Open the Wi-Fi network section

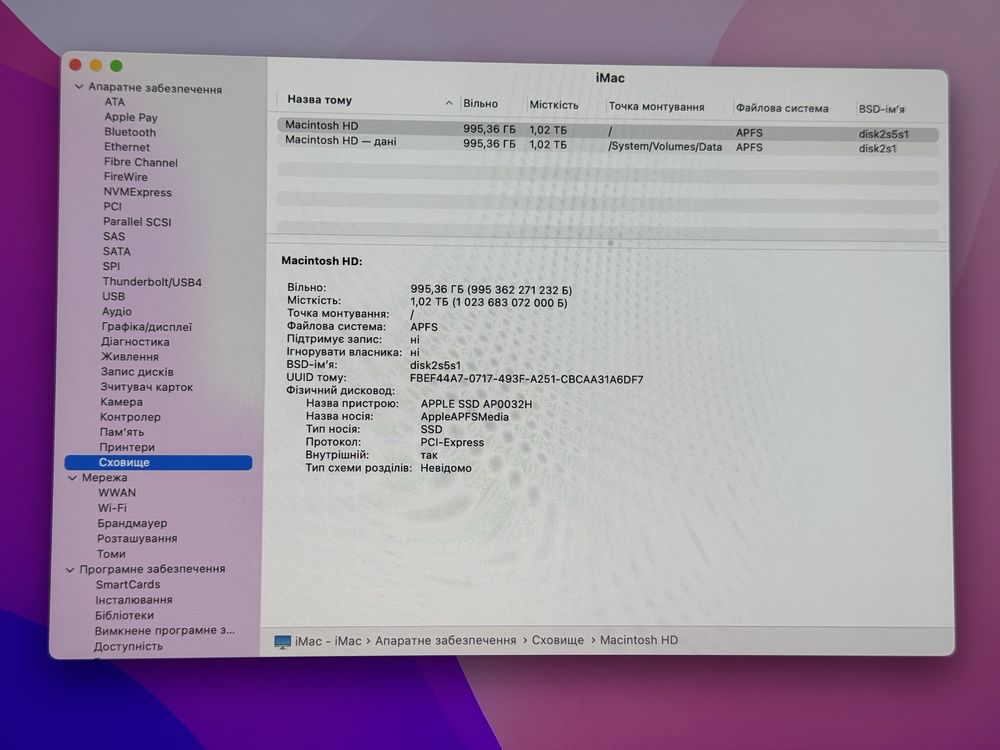pyautogui.click(x=112, y=508)
